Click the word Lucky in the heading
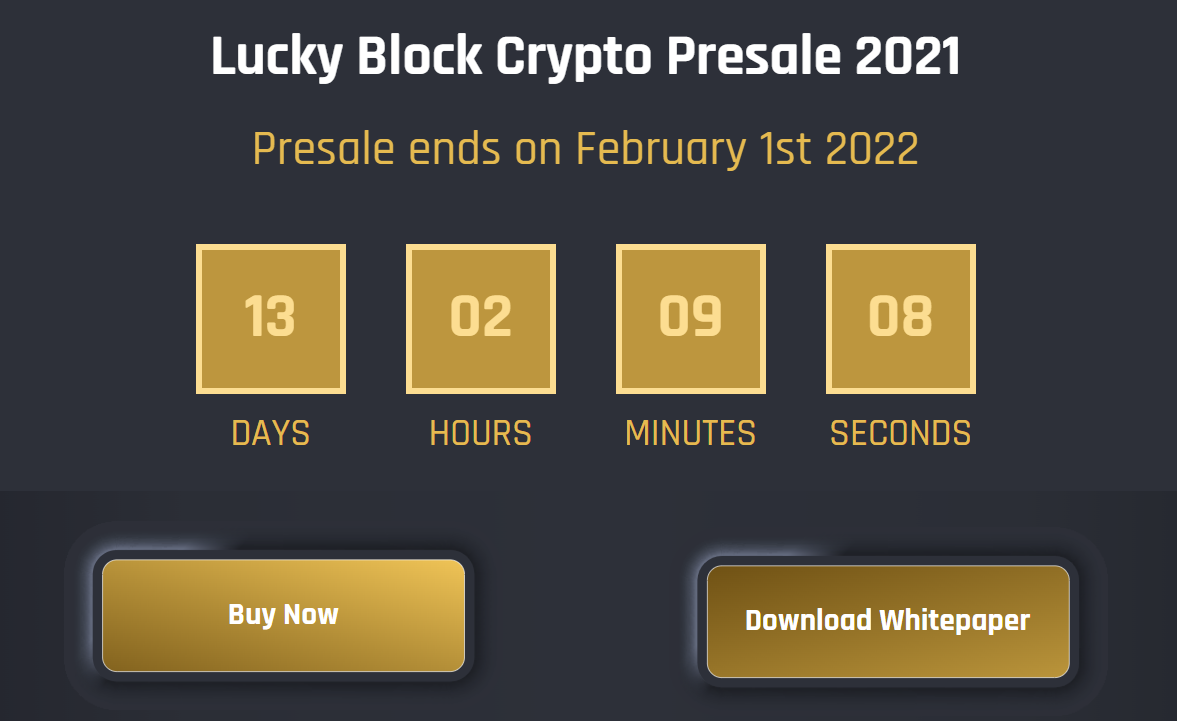The image size is (1177, 721). click(x=277, y=58)
